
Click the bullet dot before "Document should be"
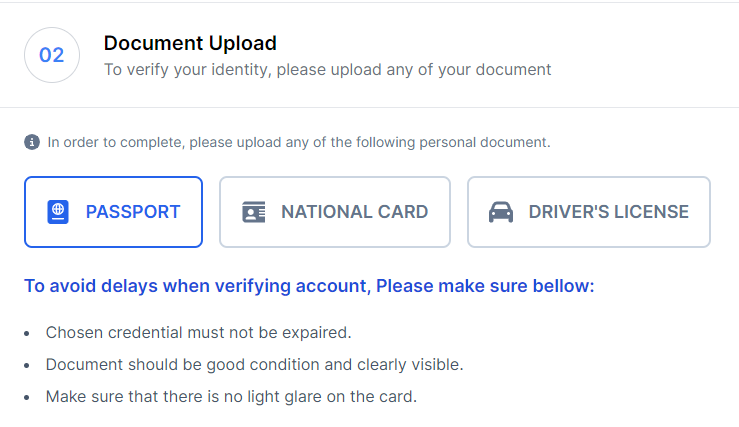(x=27, y=364)
